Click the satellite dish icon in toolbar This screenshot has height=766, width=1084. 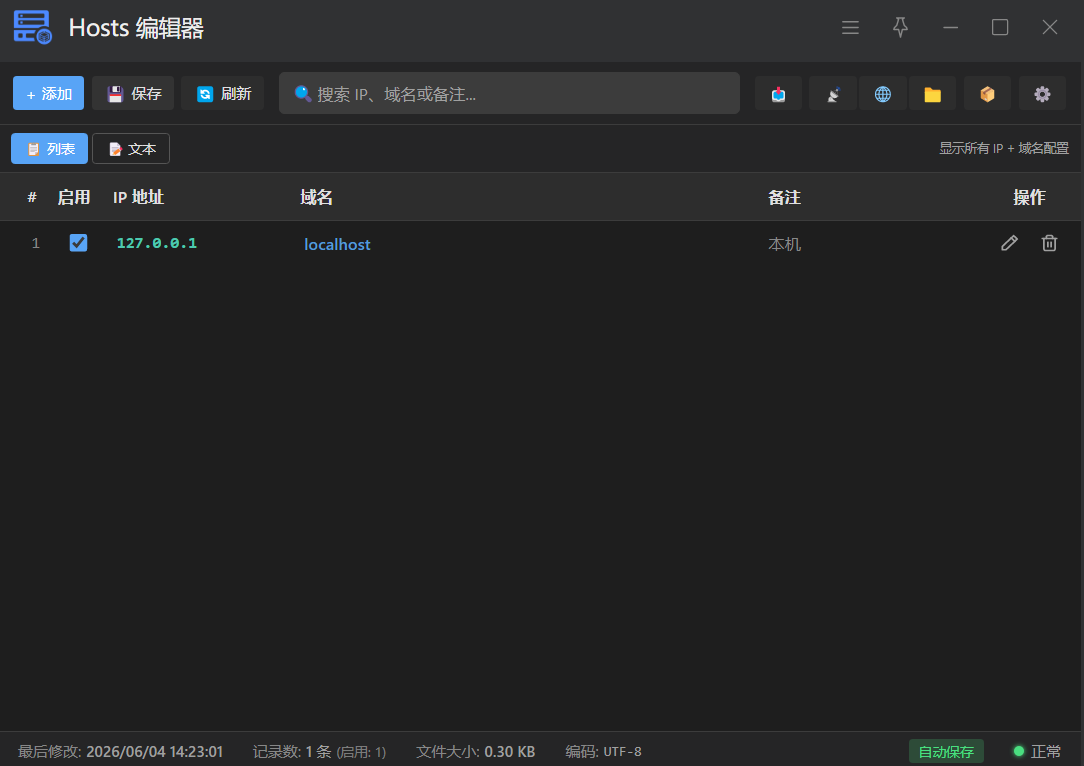click(x=833, y=94)
